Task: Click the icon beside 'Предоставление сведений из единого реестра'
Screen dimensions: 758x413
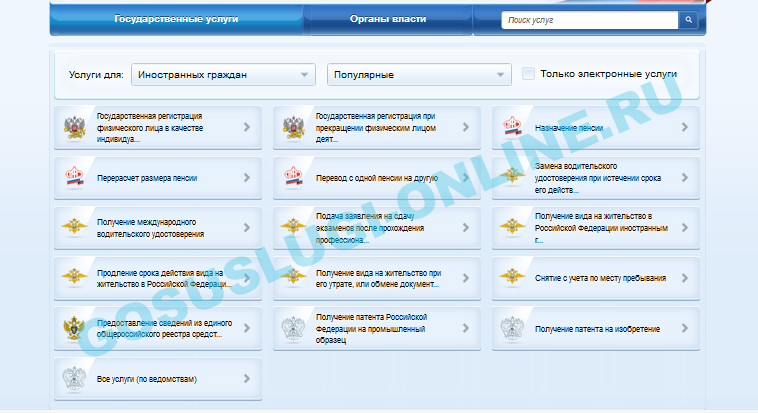Action: click(74, 329)
